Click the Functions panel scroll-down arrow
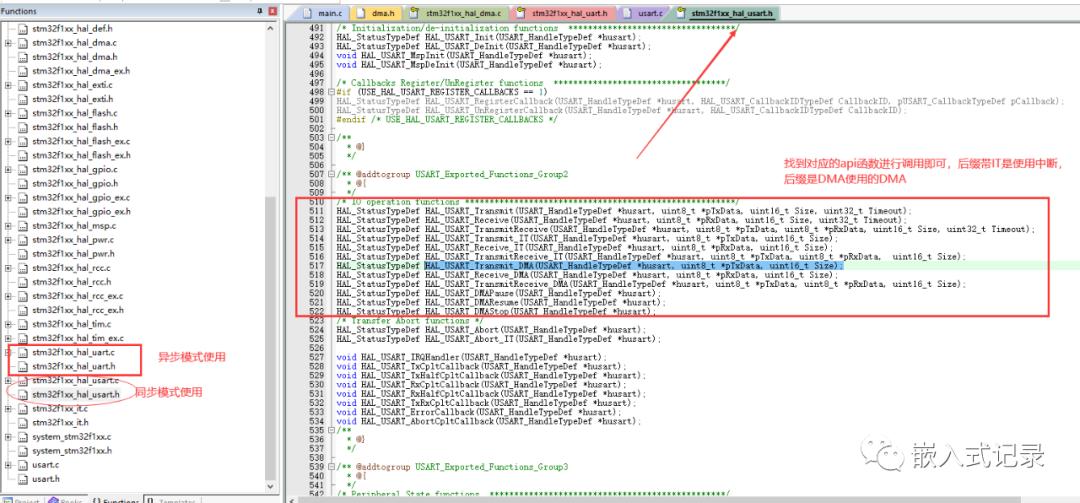1080x503 pixels. point(271,485)
